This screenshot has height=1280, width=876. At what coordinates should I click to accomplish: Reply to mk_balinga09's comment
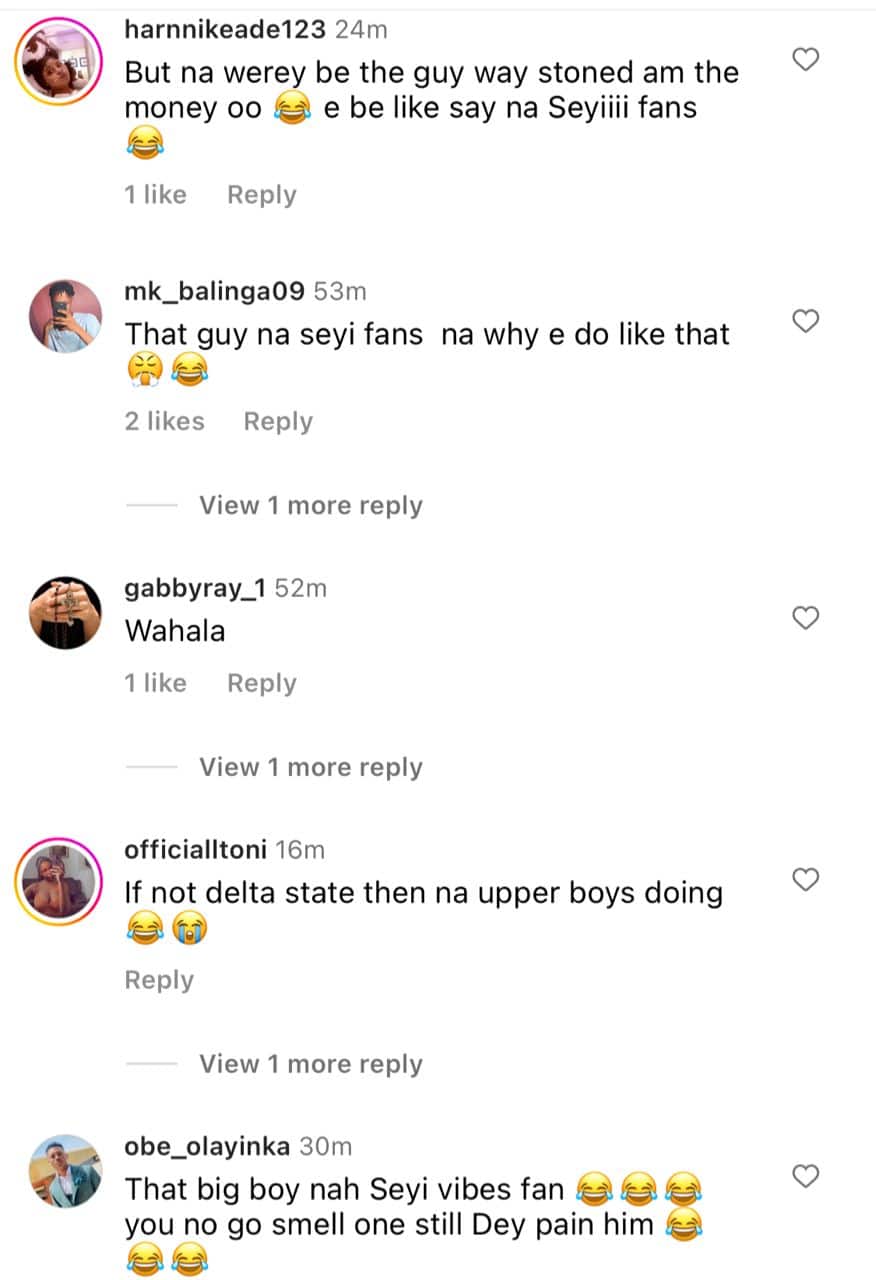tap(278, 422)
